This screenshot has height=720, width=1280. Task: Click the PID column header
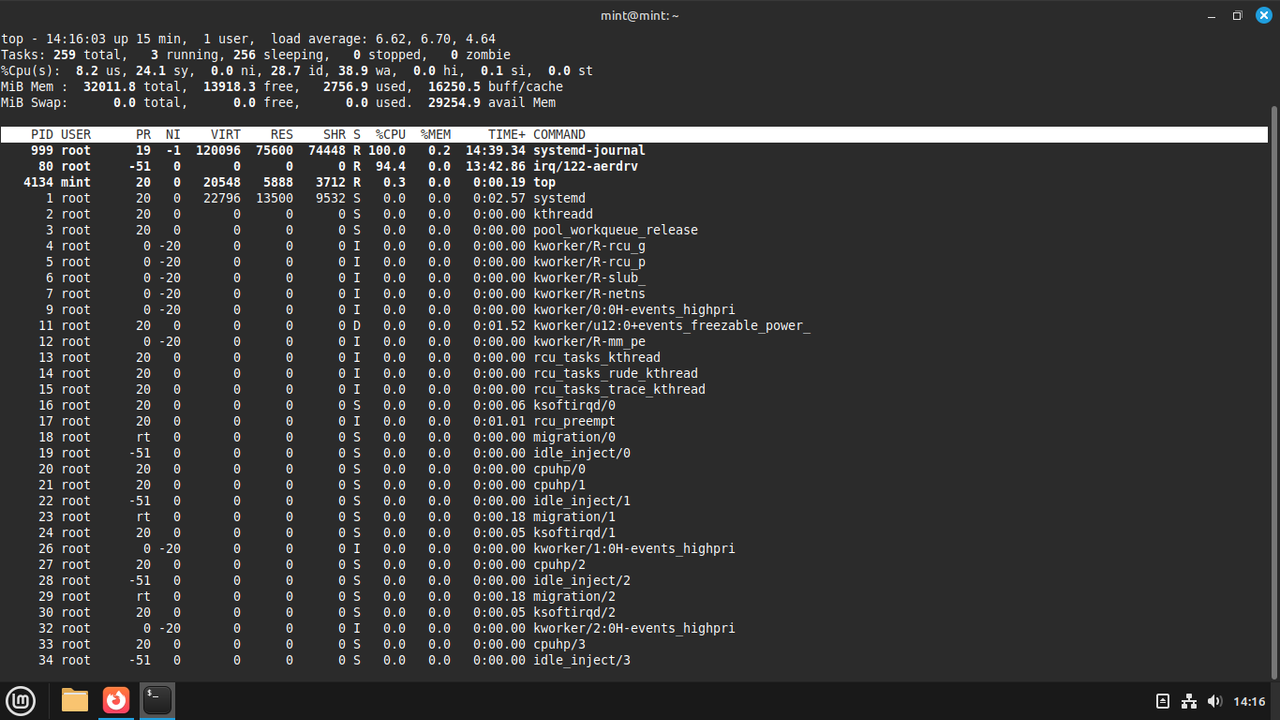[x=42, y=134]
